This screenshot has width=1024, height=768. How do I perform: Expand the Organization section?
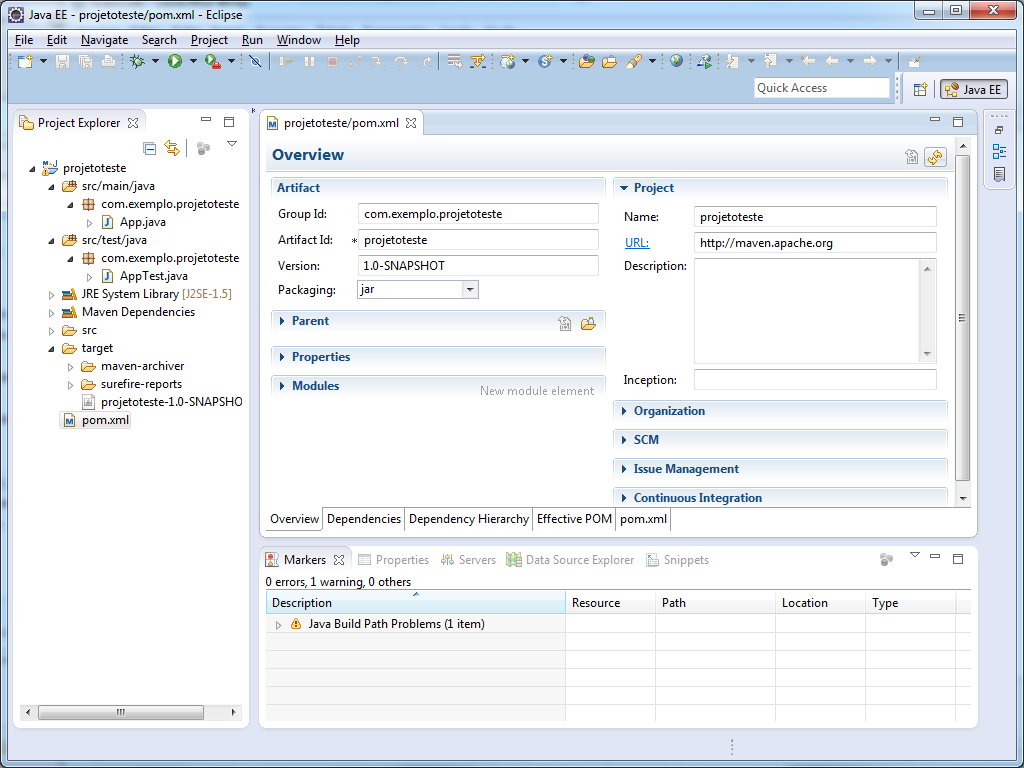tap(624, 411)
